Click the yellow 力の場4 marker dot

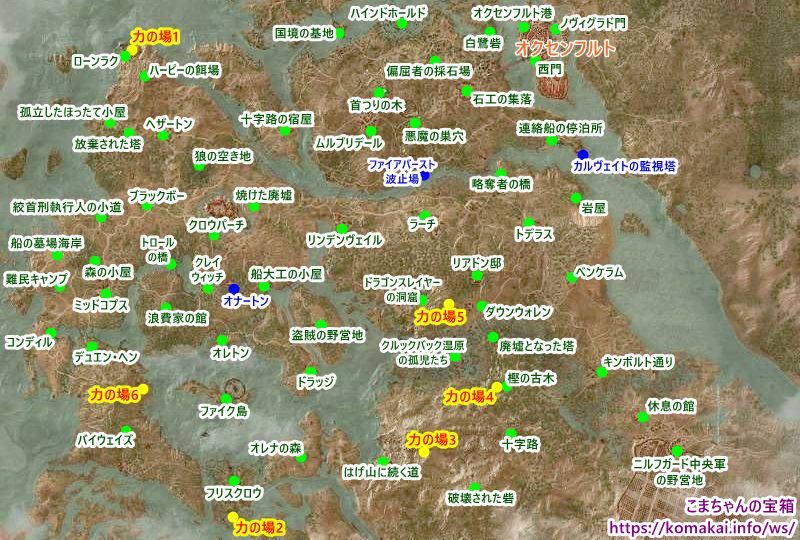496,387
